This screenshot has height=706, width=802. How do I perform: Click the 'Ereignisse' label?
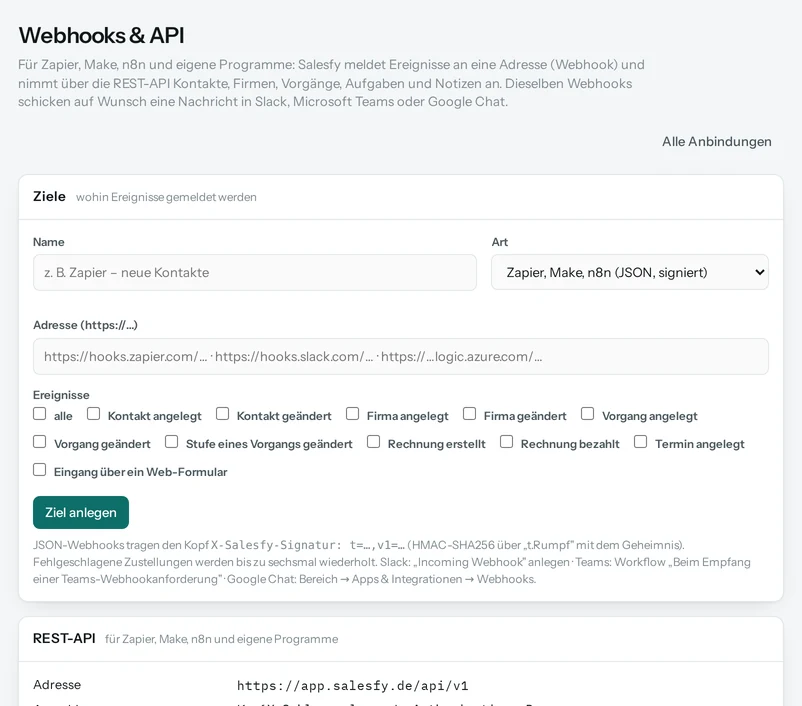(61, 395)
